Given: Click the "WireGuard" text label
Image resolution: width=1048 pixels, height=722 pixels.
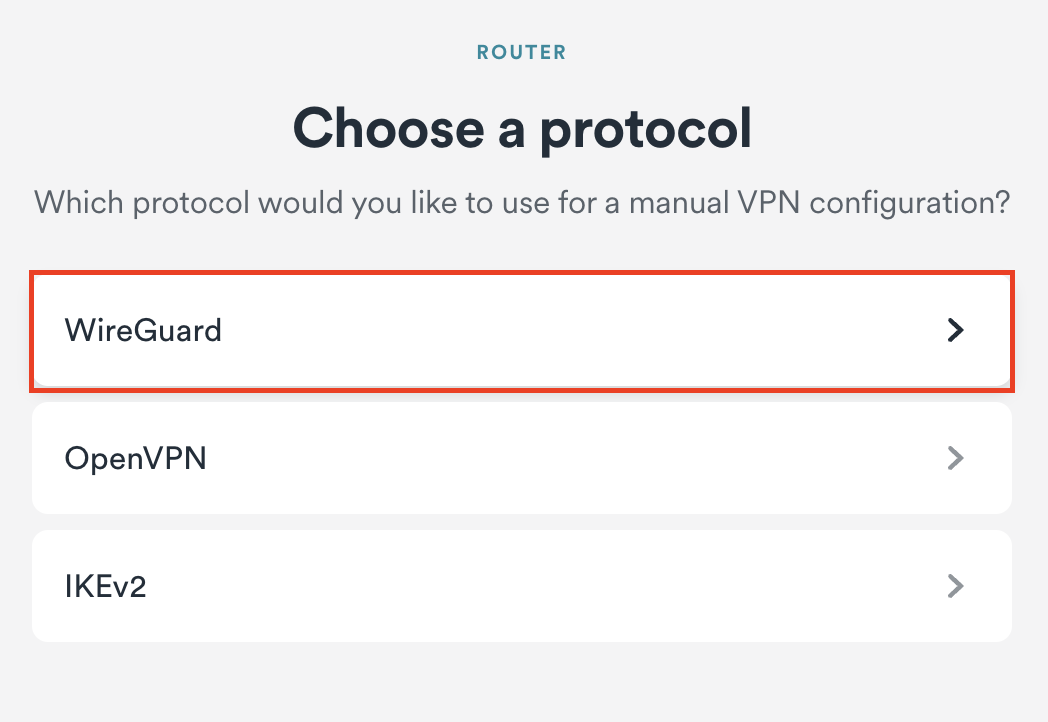Looking at the screenshot, I should tap(143, 330).
